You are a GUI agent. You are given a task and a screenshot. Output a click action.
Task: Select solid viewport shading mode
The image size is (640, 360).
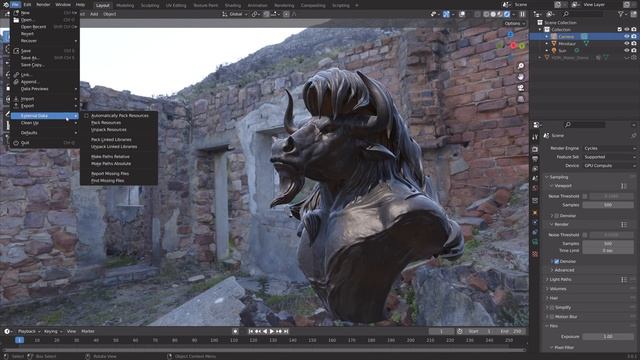click(493, 14)
